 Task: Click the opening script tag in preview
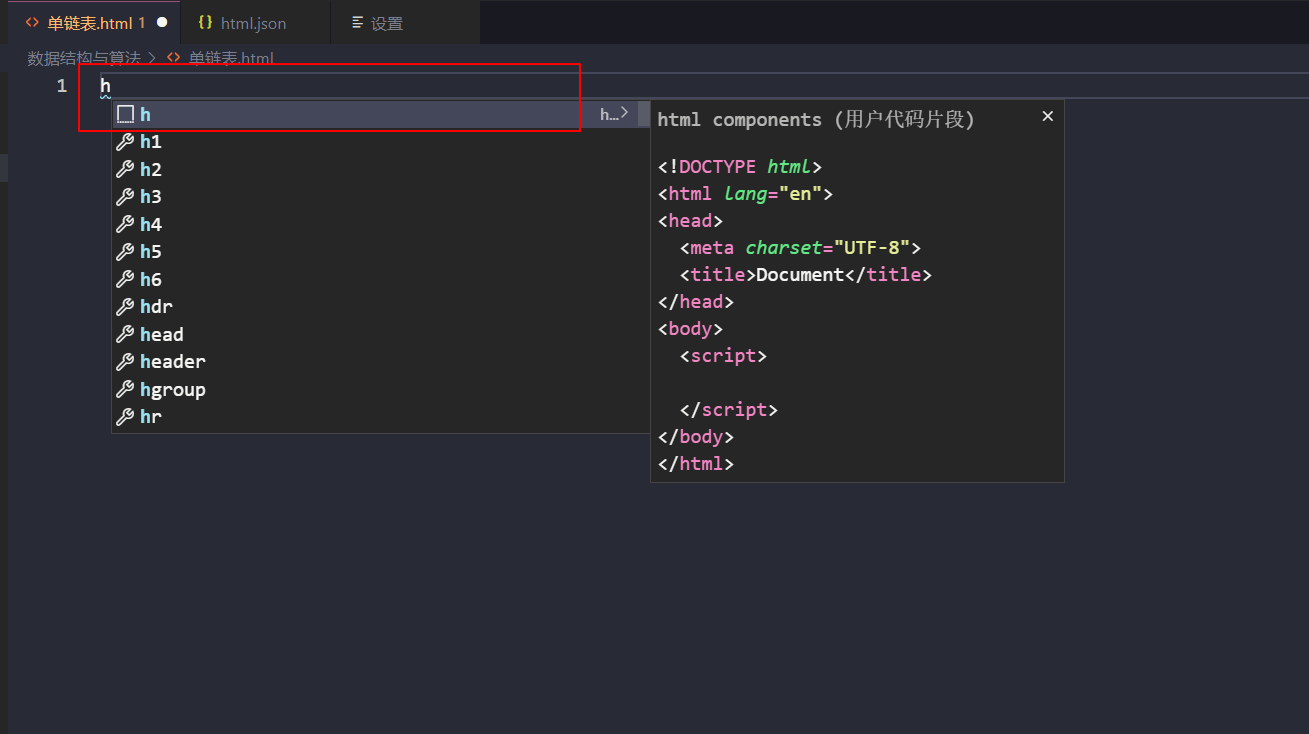723,355
